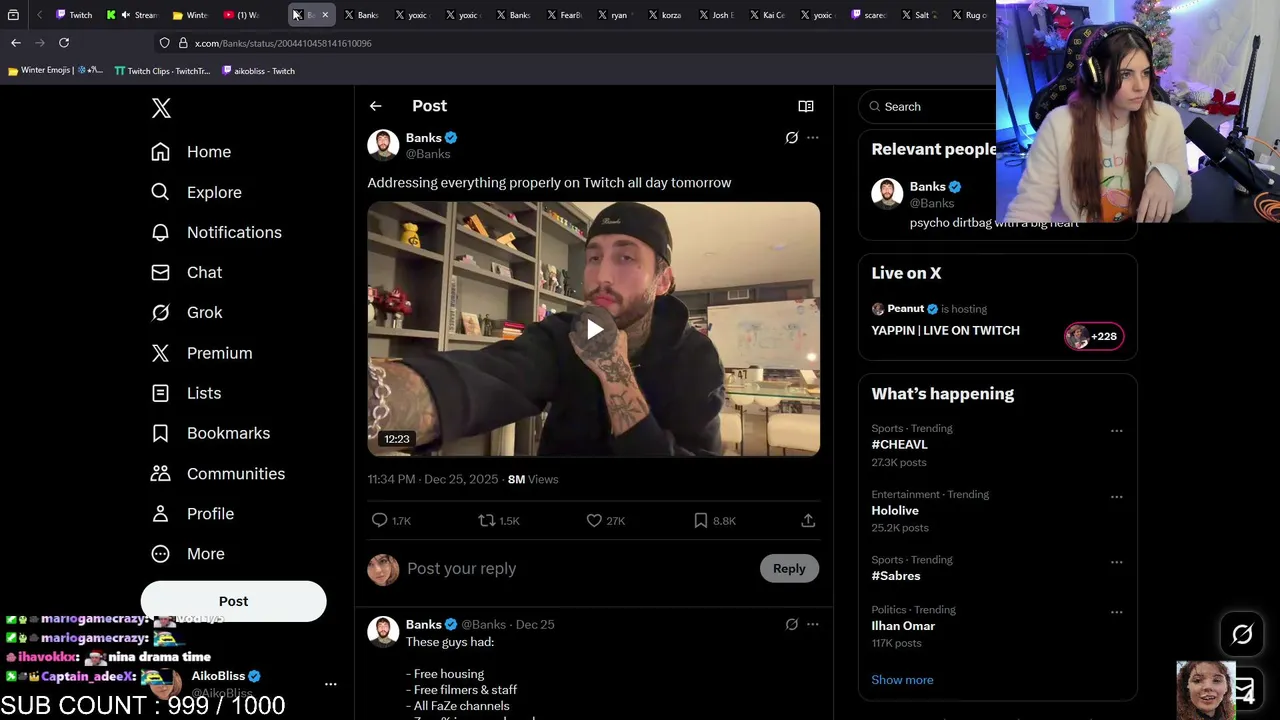Open the Ilhan Omar trend
The image size is (1280, 720).
(903, 626)
